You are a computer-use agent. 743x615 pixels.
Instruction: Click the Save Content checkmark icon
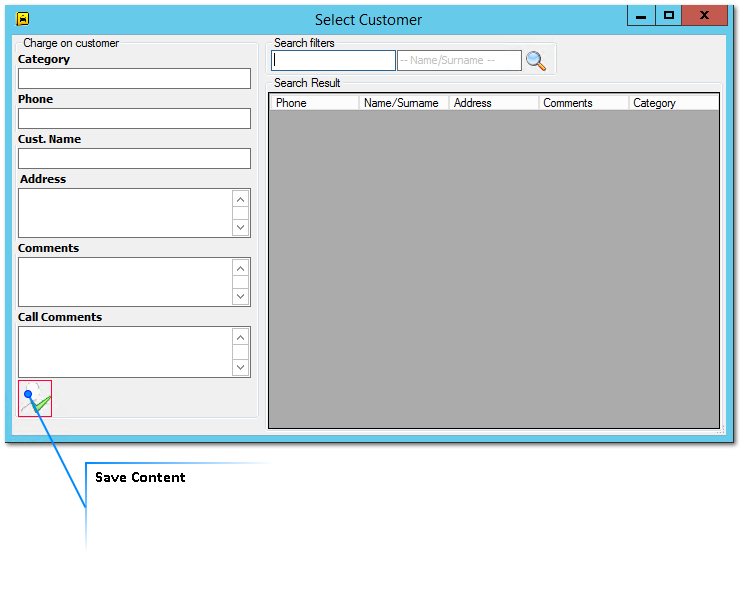point(35,398)
